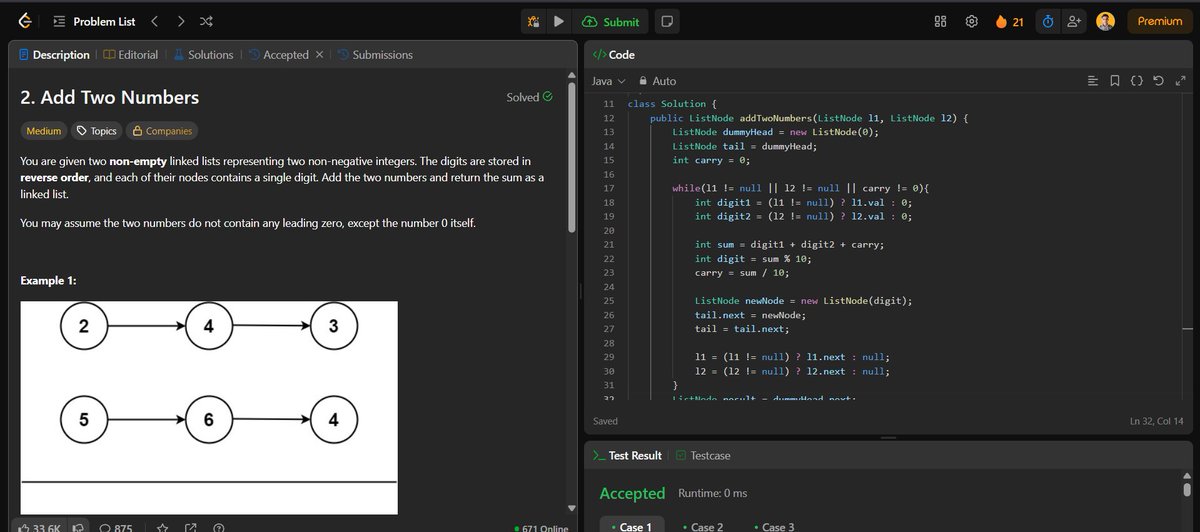Select the Code panel tab

614,55
